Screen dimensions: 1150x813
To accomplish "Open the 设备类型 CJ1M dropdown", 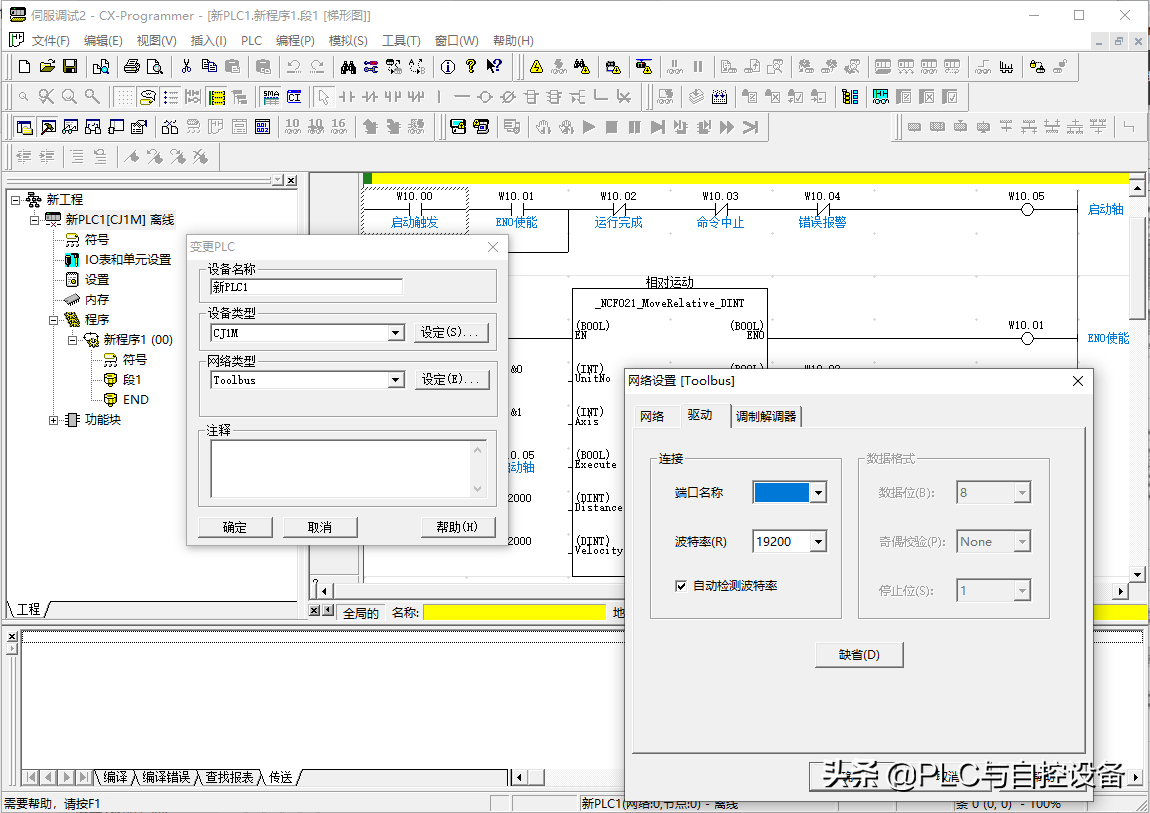I will point(395,333).
